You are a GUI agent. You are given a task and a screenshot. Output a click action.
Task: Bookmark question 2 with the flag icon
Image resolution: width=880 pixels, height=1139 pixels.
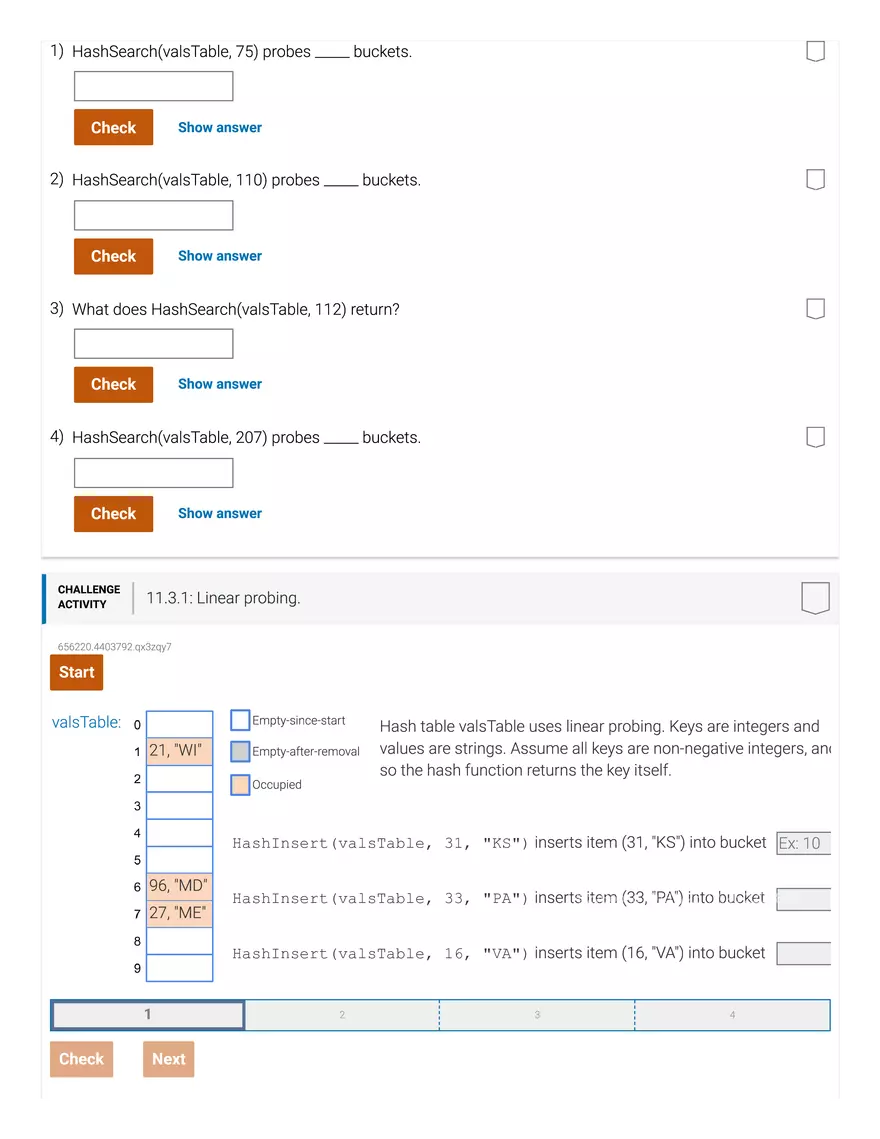click(x=815, y=178)
